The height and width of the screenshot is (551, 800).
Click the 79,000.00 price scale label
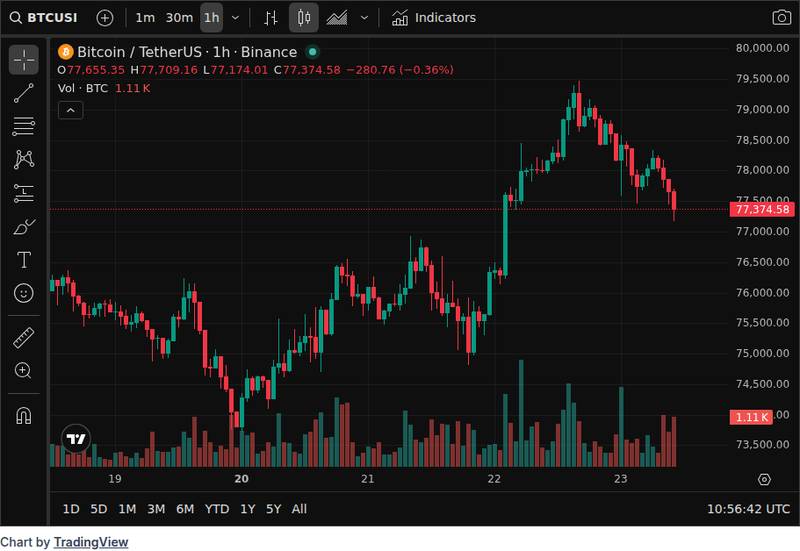tap(762, 109)
